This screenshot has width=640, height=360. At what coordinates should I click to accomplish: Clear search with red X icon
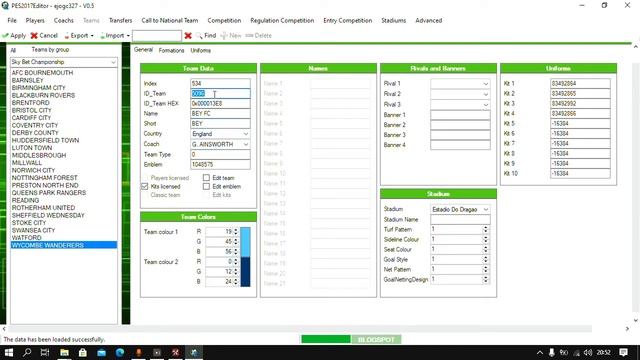[x=188, y=36]
